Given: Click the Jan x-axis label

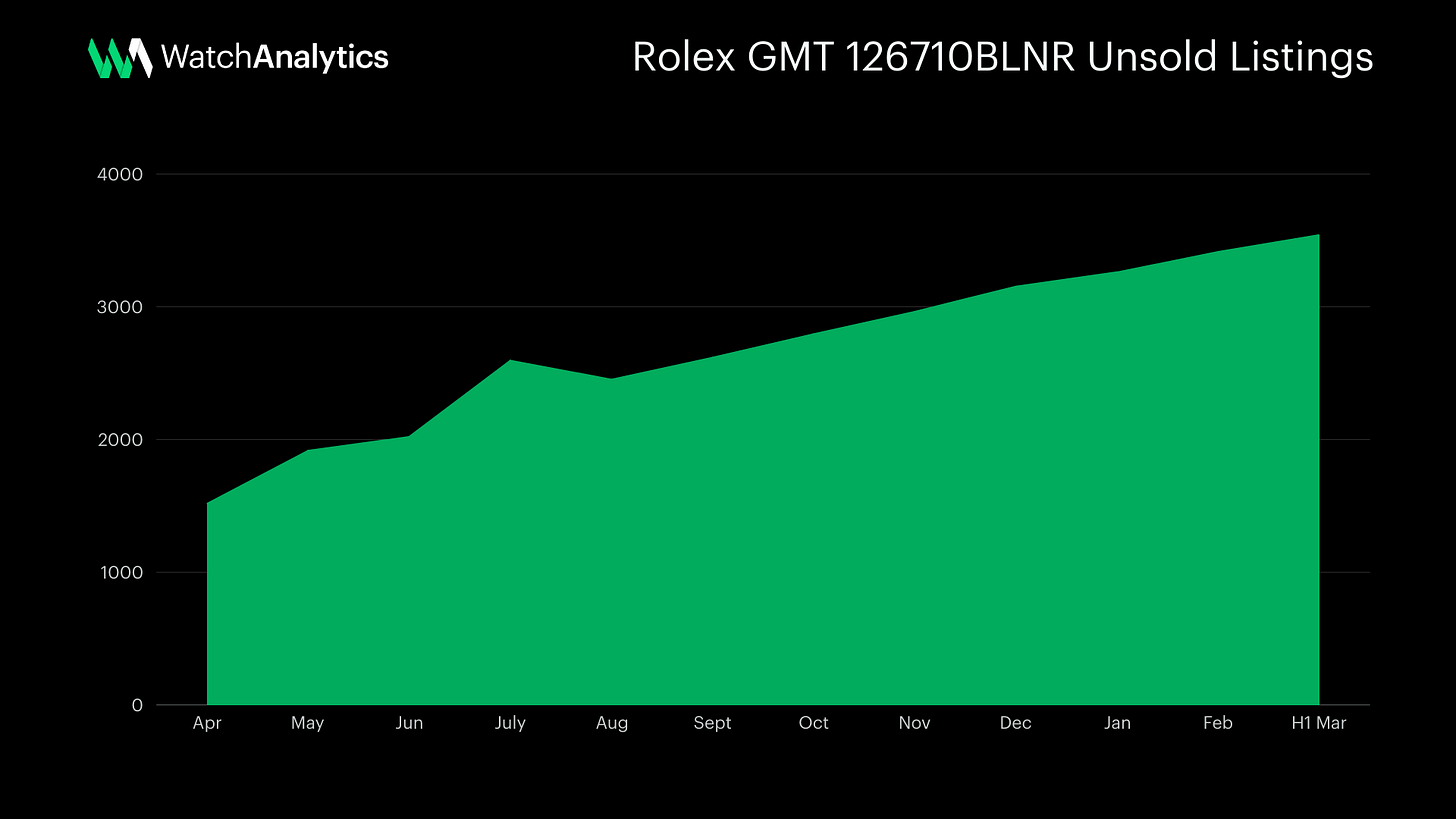Looking at the screenshot, I should point(1117,723).
